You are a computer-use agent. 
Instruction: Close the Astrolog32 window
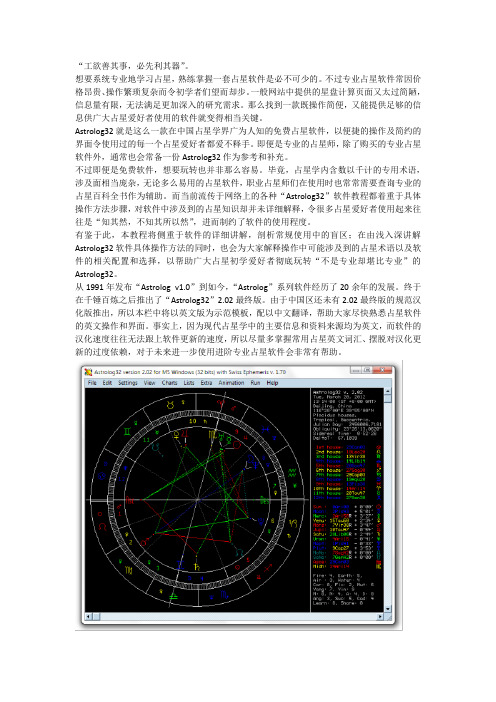point(382,370)
